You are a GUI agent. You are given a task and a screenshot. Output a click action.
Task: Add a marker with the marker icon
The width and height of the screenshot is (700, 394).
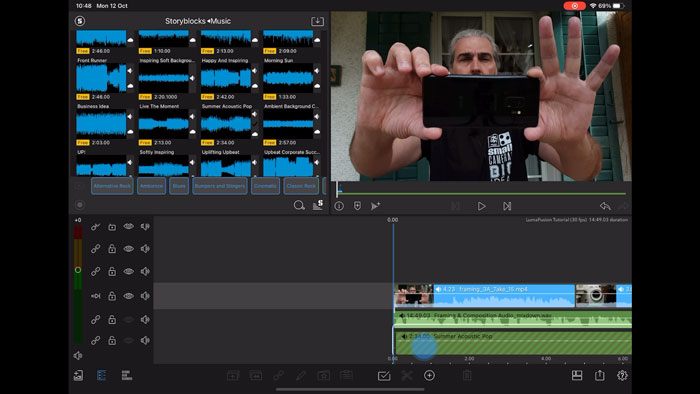coord(357,206)
